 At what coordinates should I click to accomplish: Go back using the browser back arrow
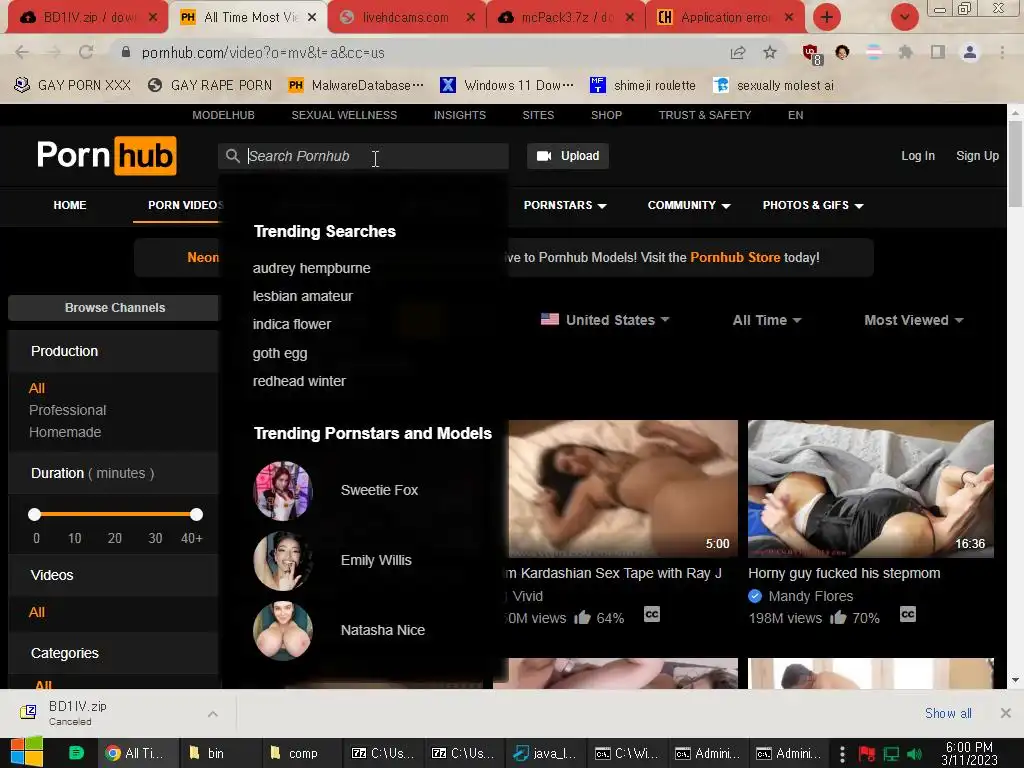[22, 52]
